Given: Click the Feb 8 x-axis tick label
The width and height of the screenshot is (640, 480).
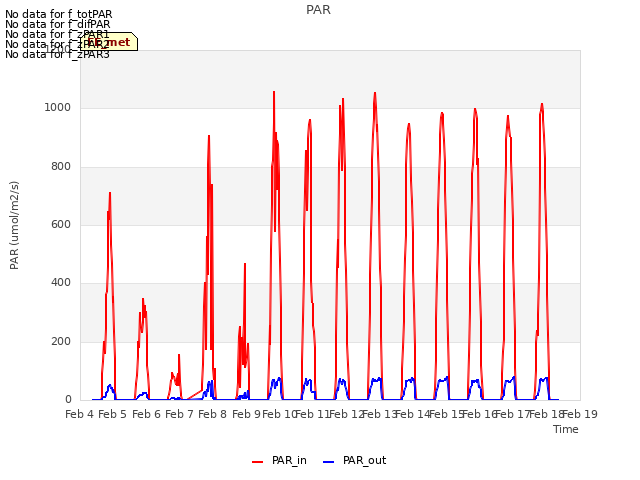Looking at the screenshot, I should [213, 414].
